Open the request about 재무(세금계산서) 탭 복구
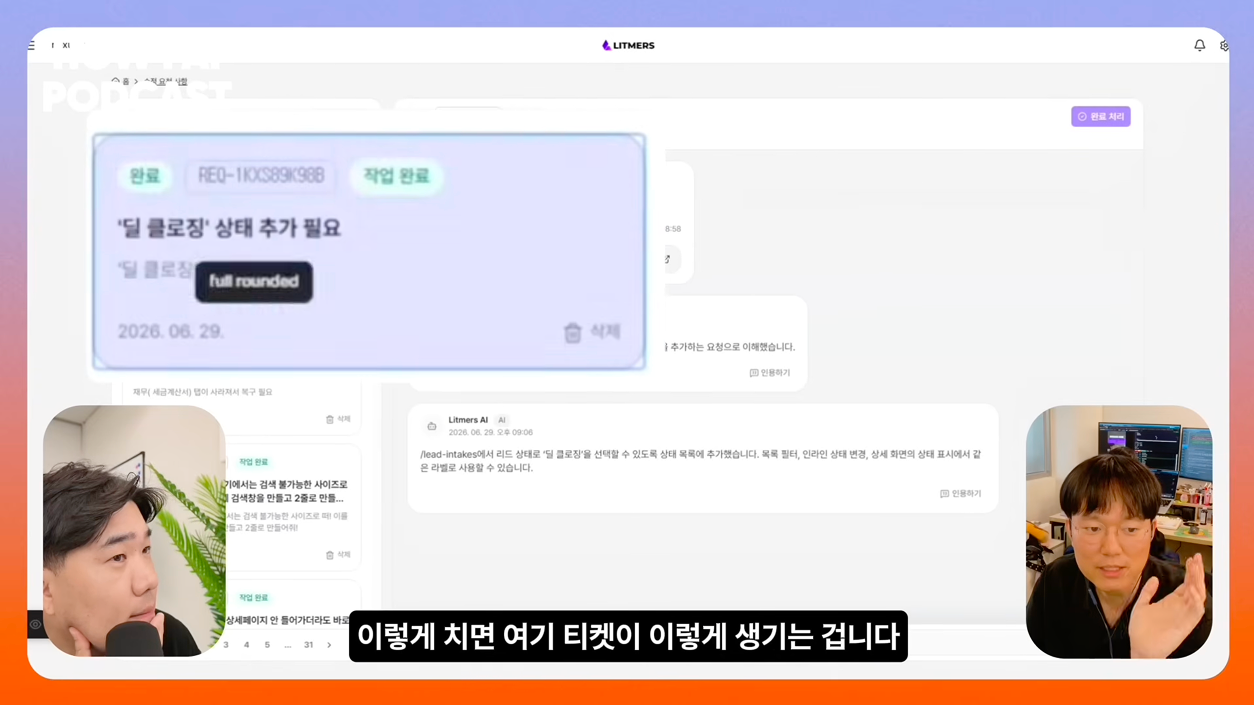This screenshot has height=705, width=1254. coord(202,392)
